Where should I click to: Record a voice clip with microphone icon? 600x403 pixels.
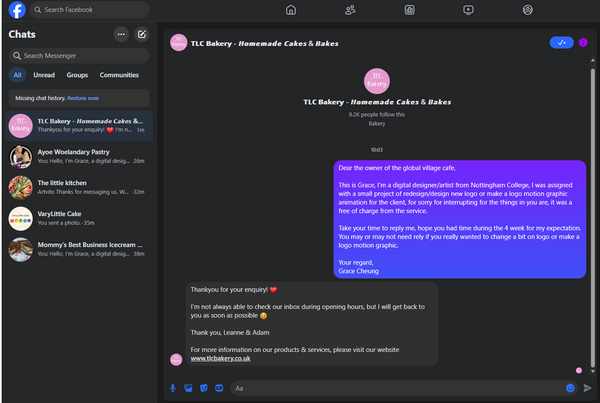click(x=173, y=388)
